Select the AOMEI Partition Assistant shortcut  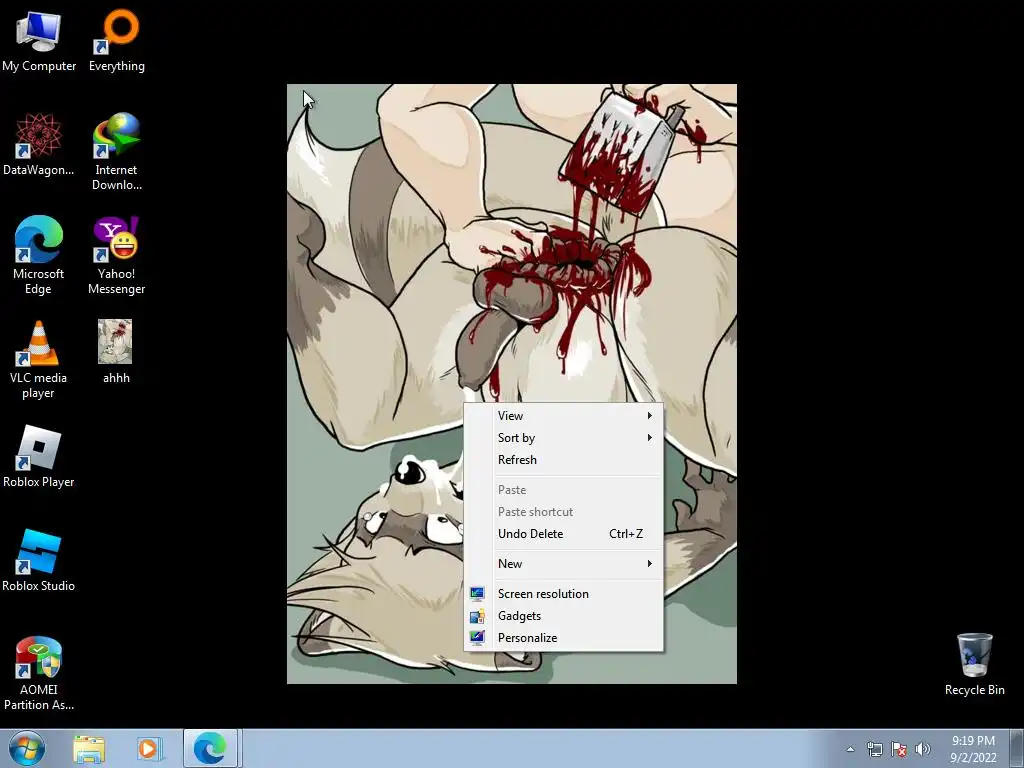point(39,672)
